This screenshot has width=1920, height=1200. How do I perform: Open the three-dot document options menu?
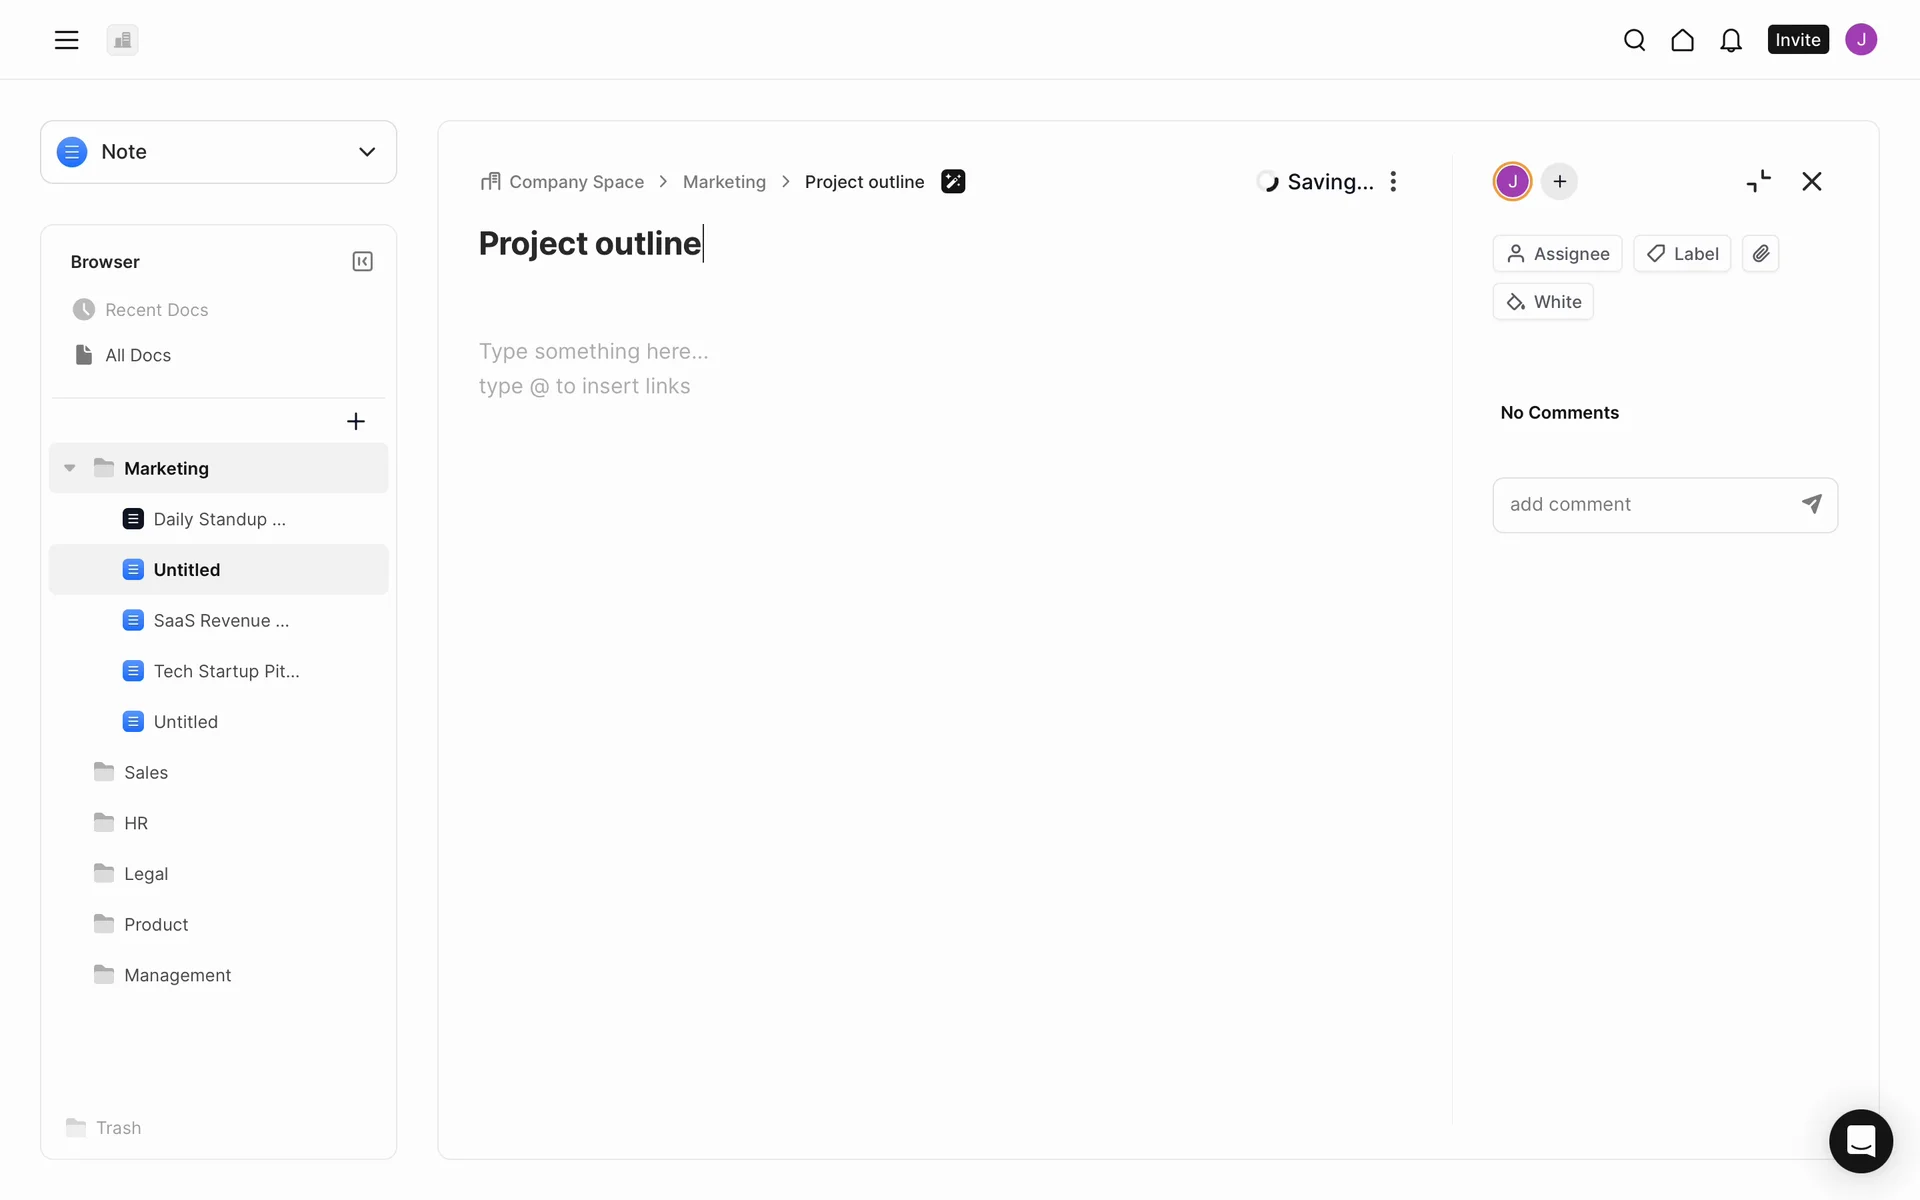point(1393,182)
